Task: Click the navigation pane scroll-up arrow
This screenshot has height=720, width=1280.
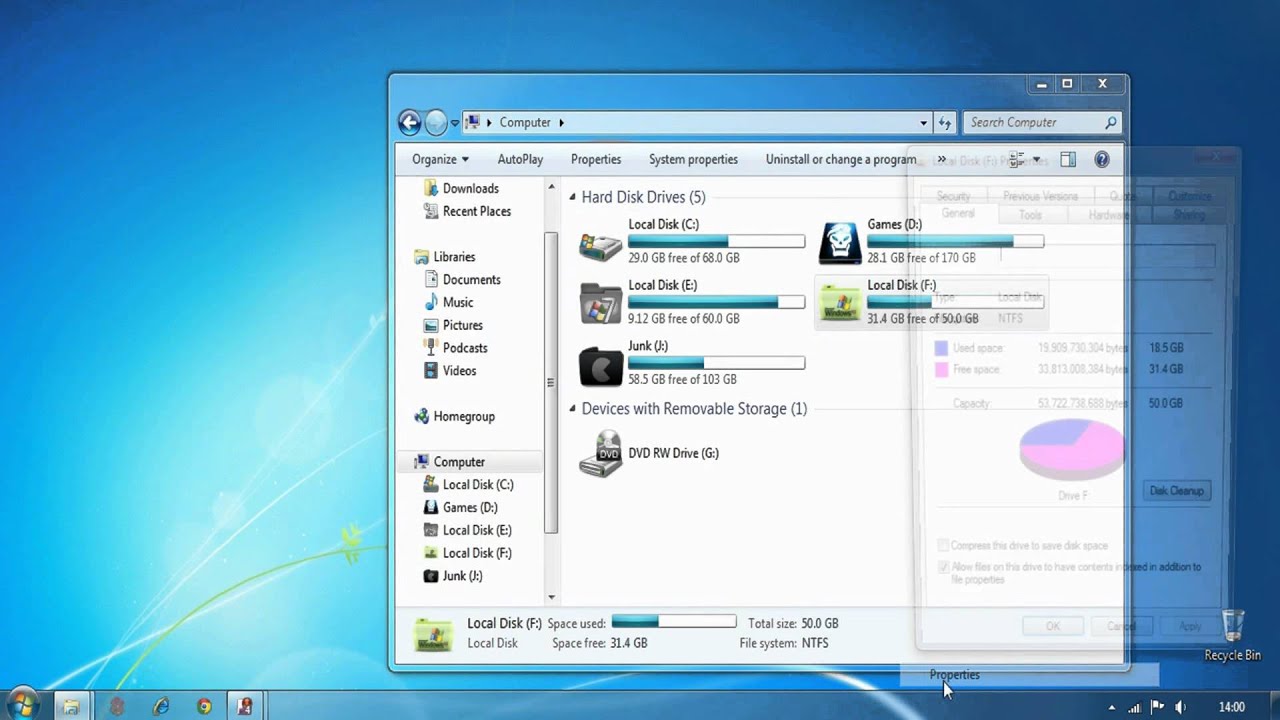Action: (550, 187)
